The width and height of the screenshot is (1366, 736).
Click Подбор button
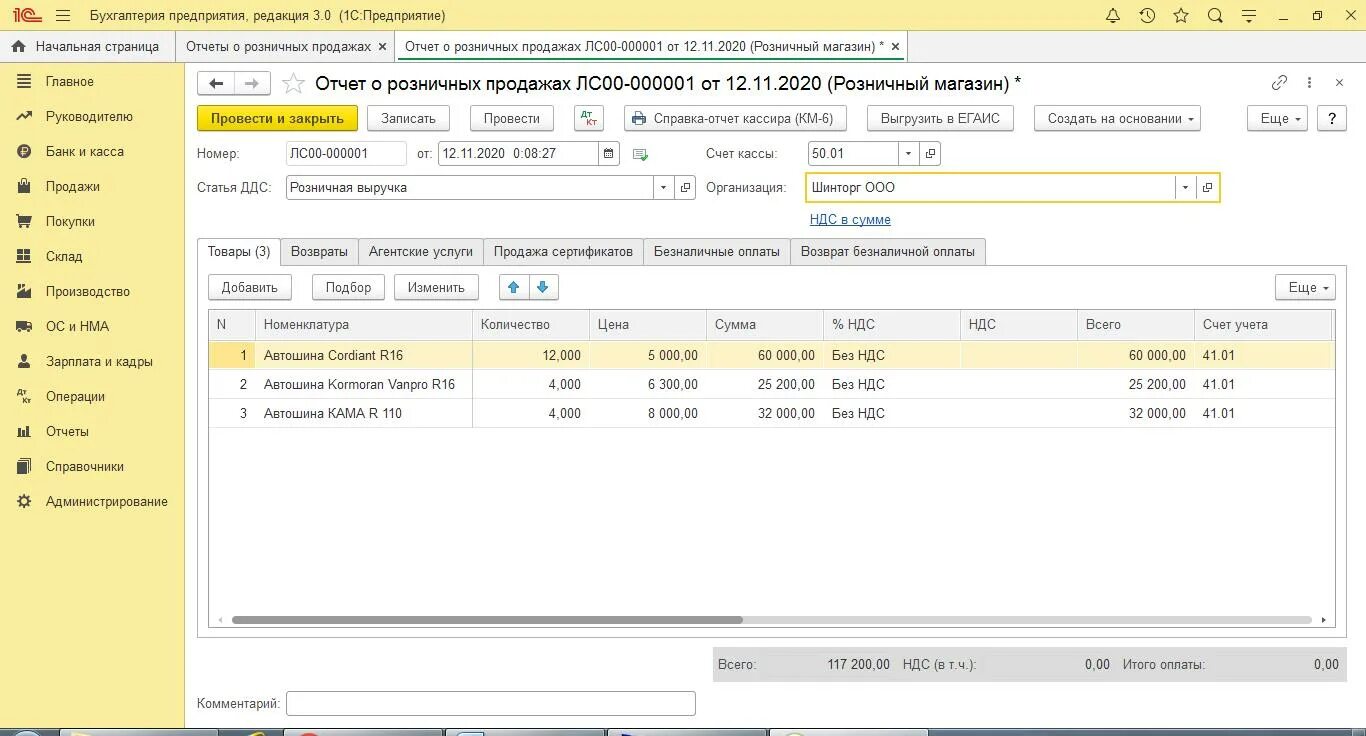point(348,287)
